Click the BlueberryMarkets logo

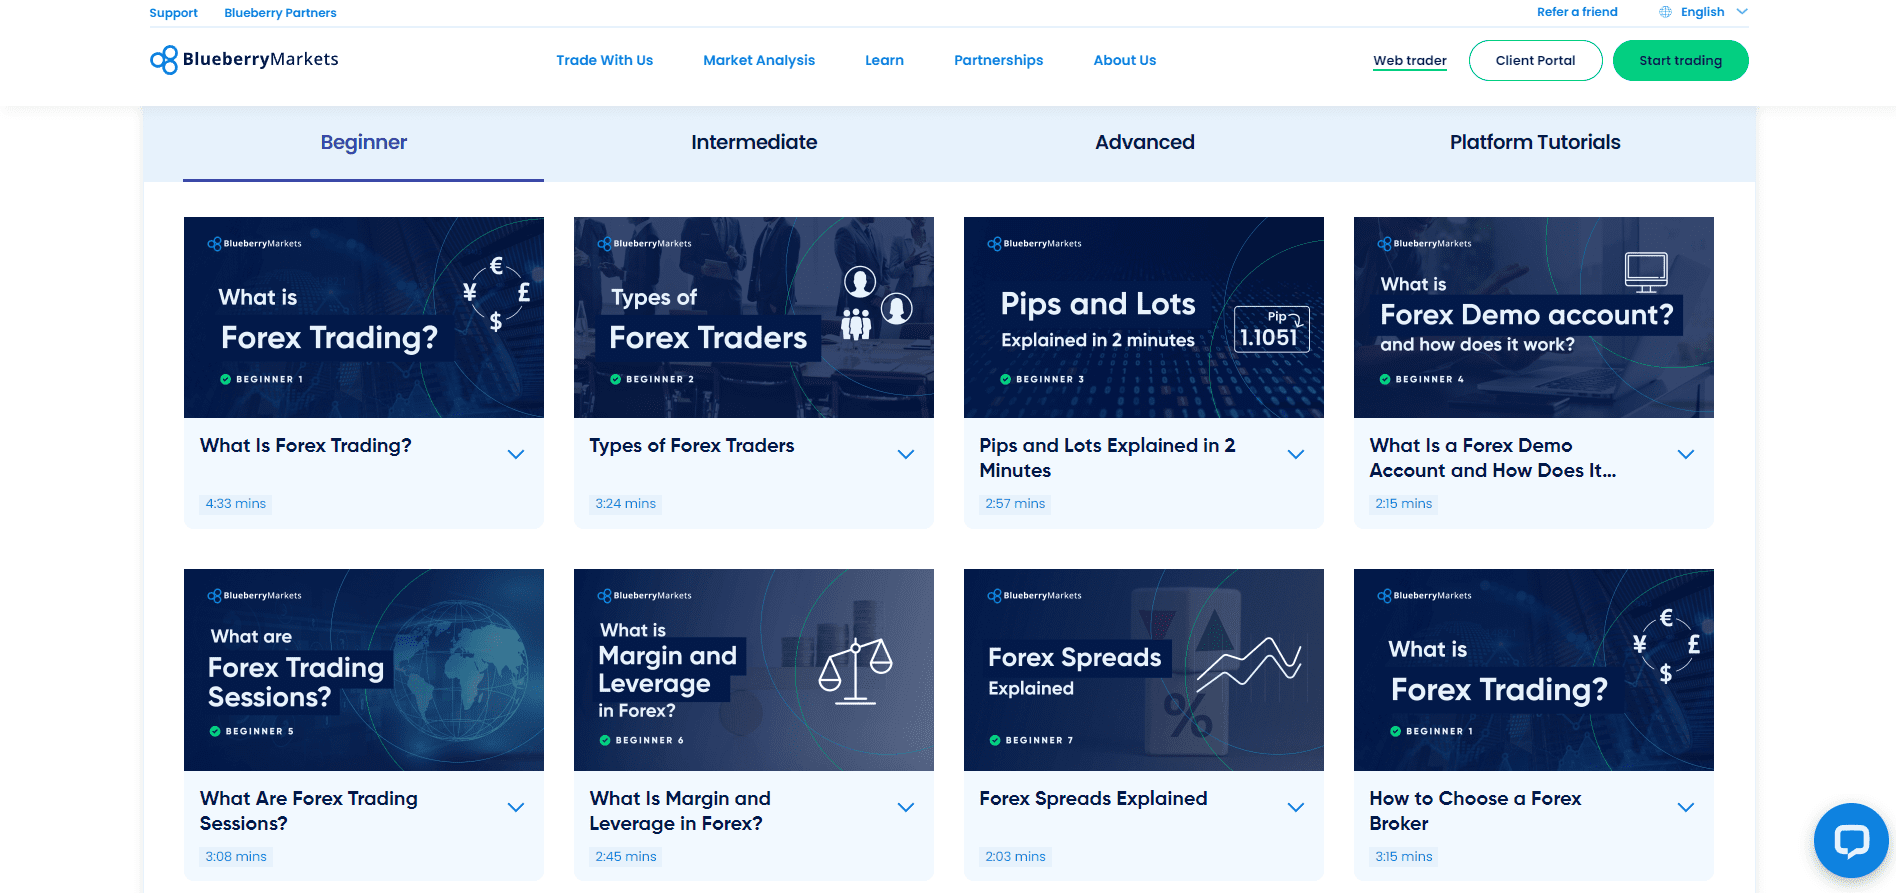coord(244,60)
